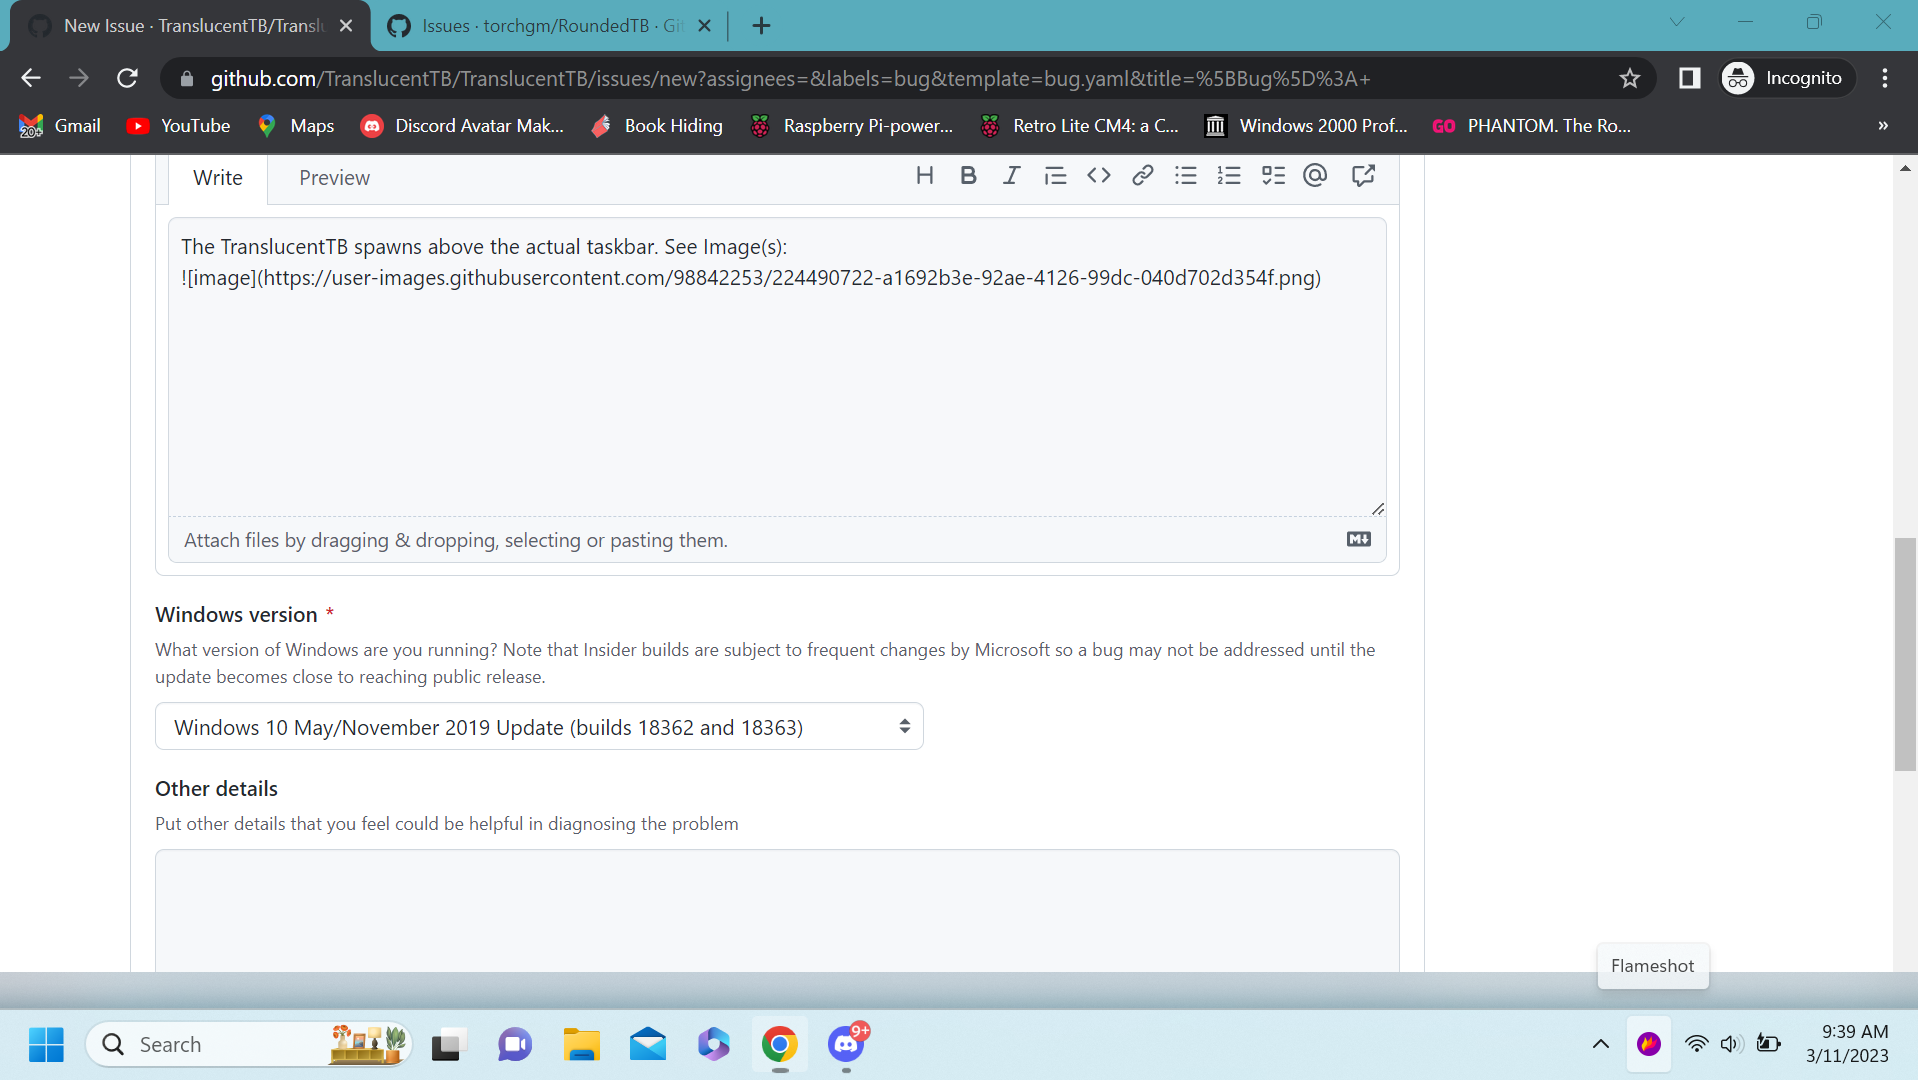Apply italic formatting
Screen dimensions: 1918x1080
[x=1011, y=175]
